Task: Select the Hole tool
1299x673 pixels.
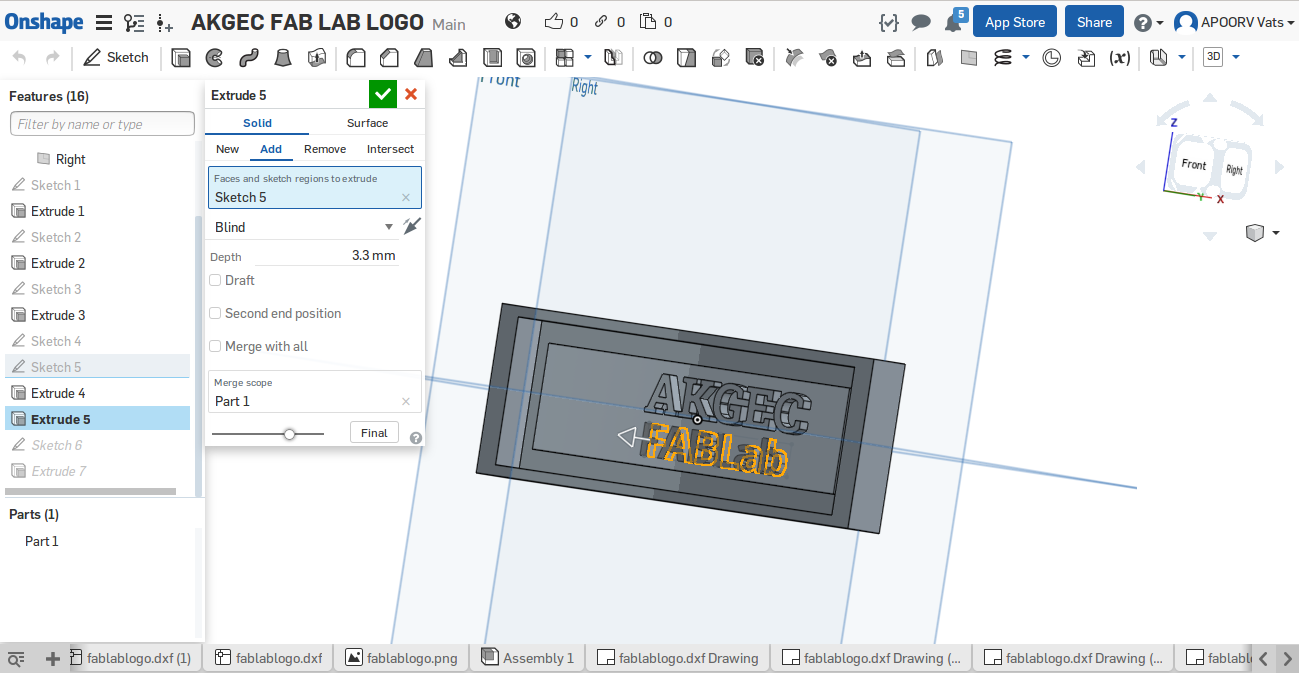Action: 525,58
